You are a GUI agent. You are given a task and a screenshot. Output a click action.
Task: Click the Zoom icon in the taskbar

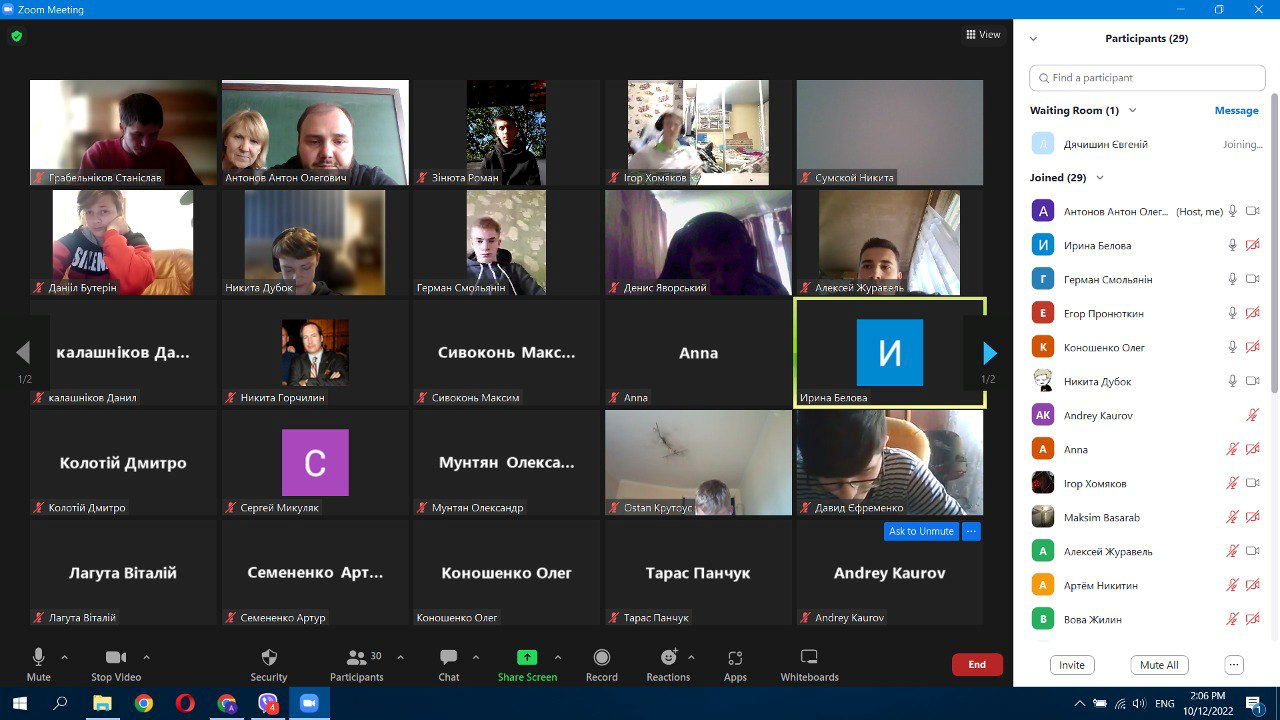tap(309, 703)
